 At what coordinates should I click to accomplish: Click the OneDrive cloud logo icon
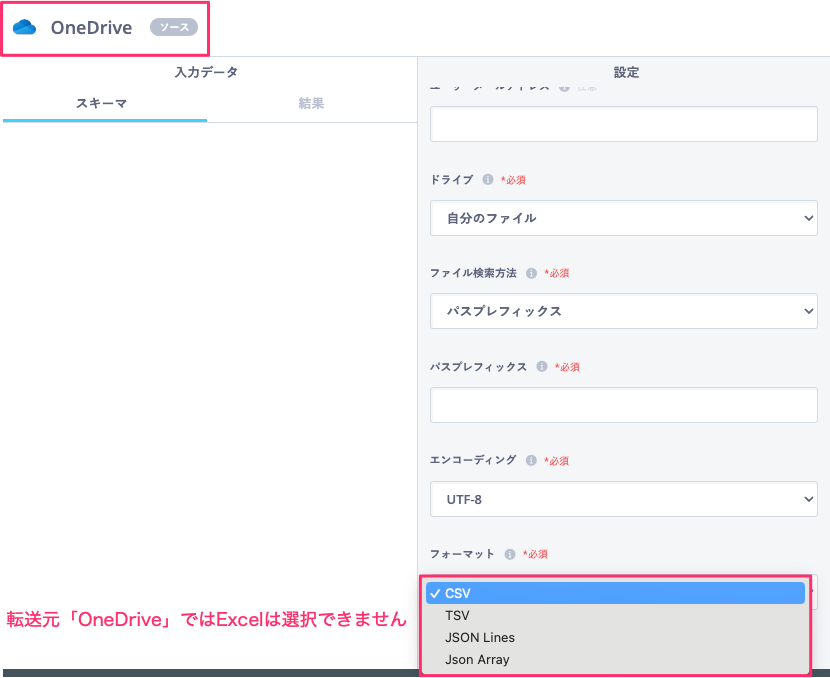pyautogui.click(x=24, y=28)
